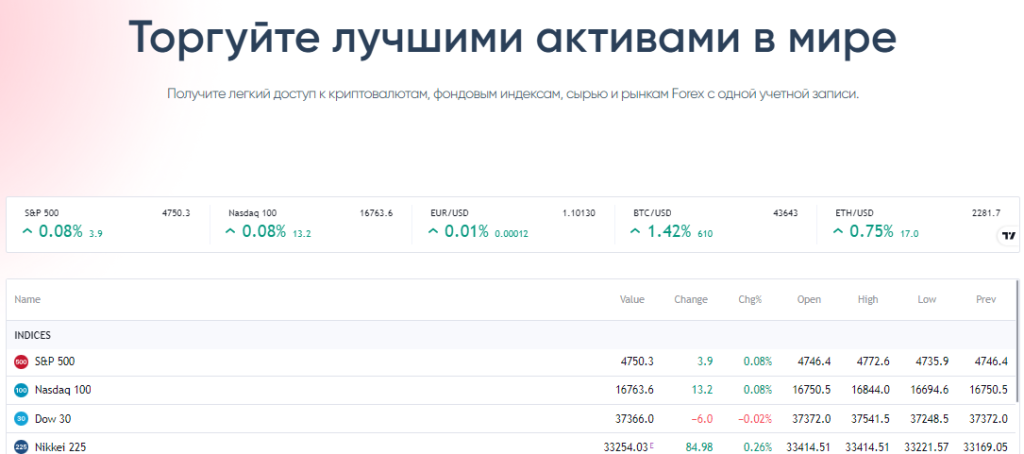Click the green up arrow for EUR/USD

coord(432,231)
